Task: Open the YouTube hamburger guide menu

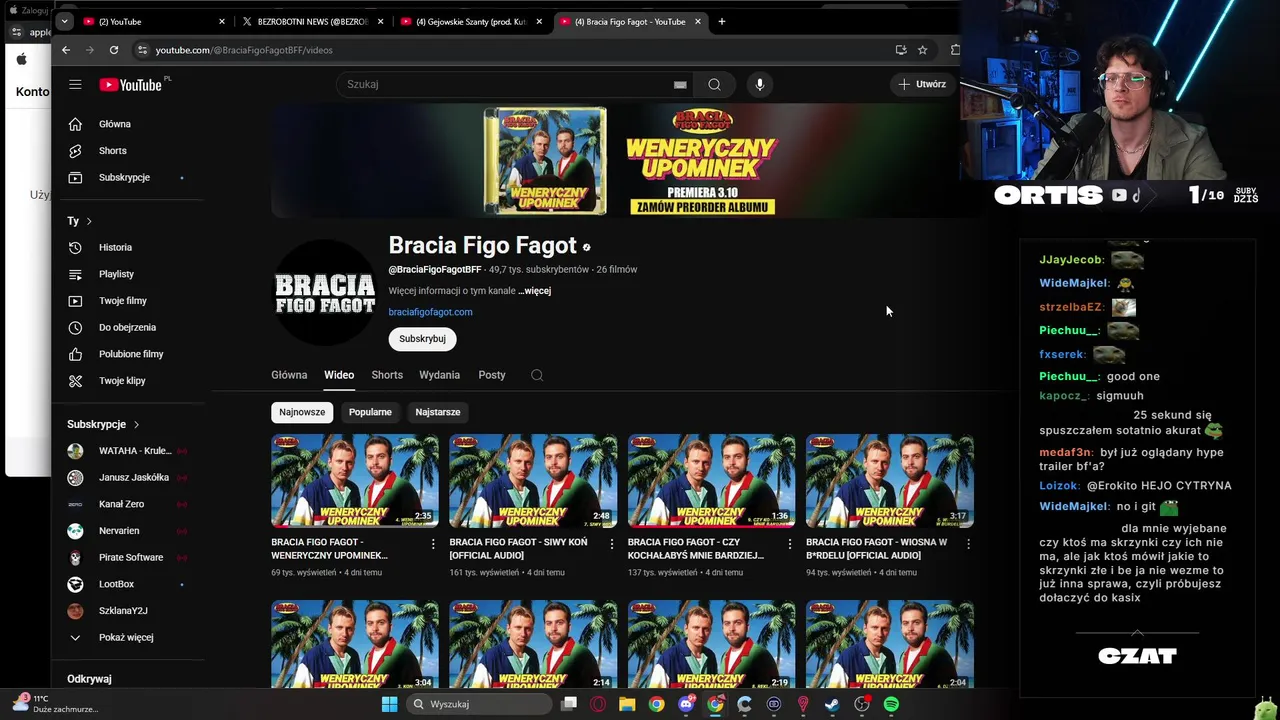Action: pyautogui.click(x=75, y=85)
